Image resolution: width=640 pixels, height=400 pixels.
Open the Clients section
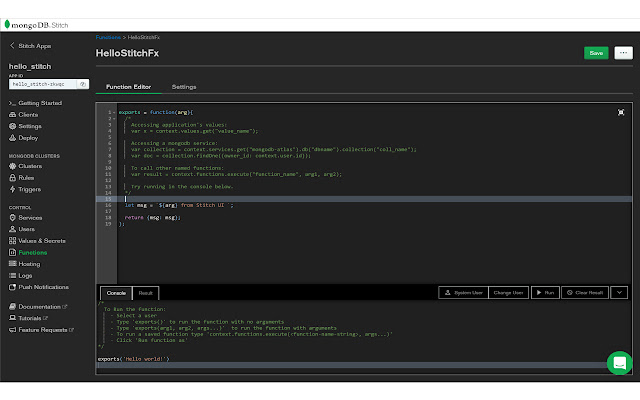click(x=24, y=115)
